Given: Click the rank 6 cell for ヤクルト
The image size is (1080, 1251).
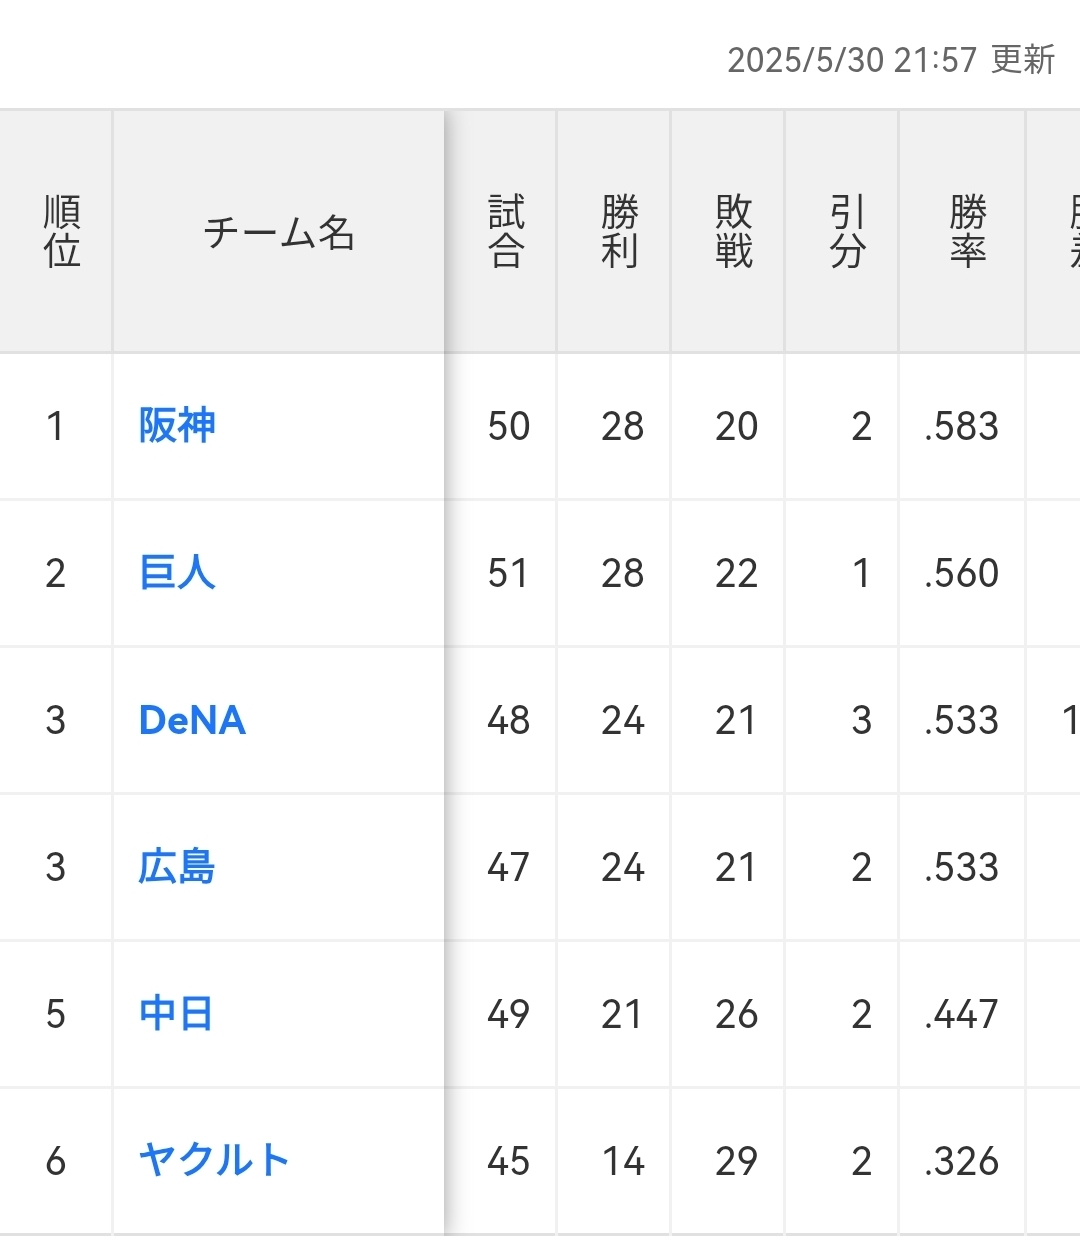Looking at the screenshot, I should [x=56, y=1162].
